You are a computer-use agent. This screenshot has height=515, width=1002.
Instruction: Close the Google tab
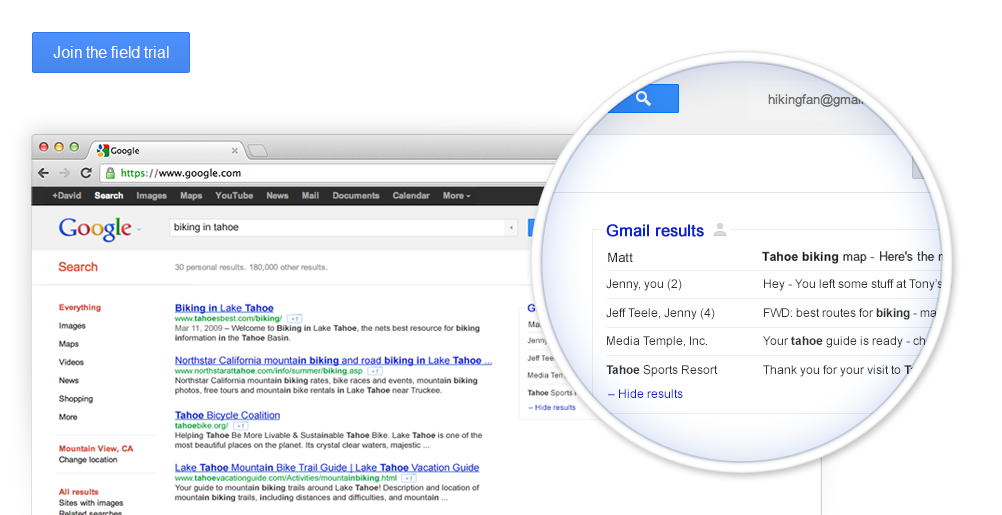[x=235, y=151]
